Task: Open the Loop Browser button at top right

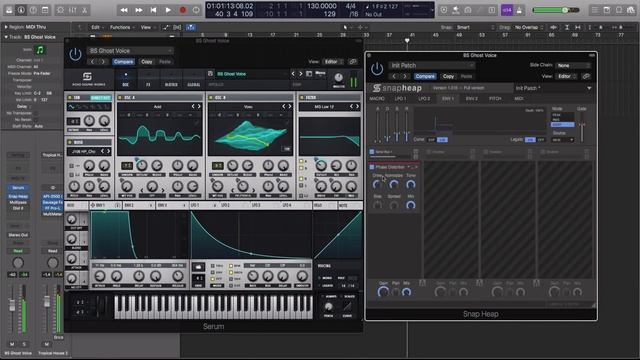Action: [619, 10]
